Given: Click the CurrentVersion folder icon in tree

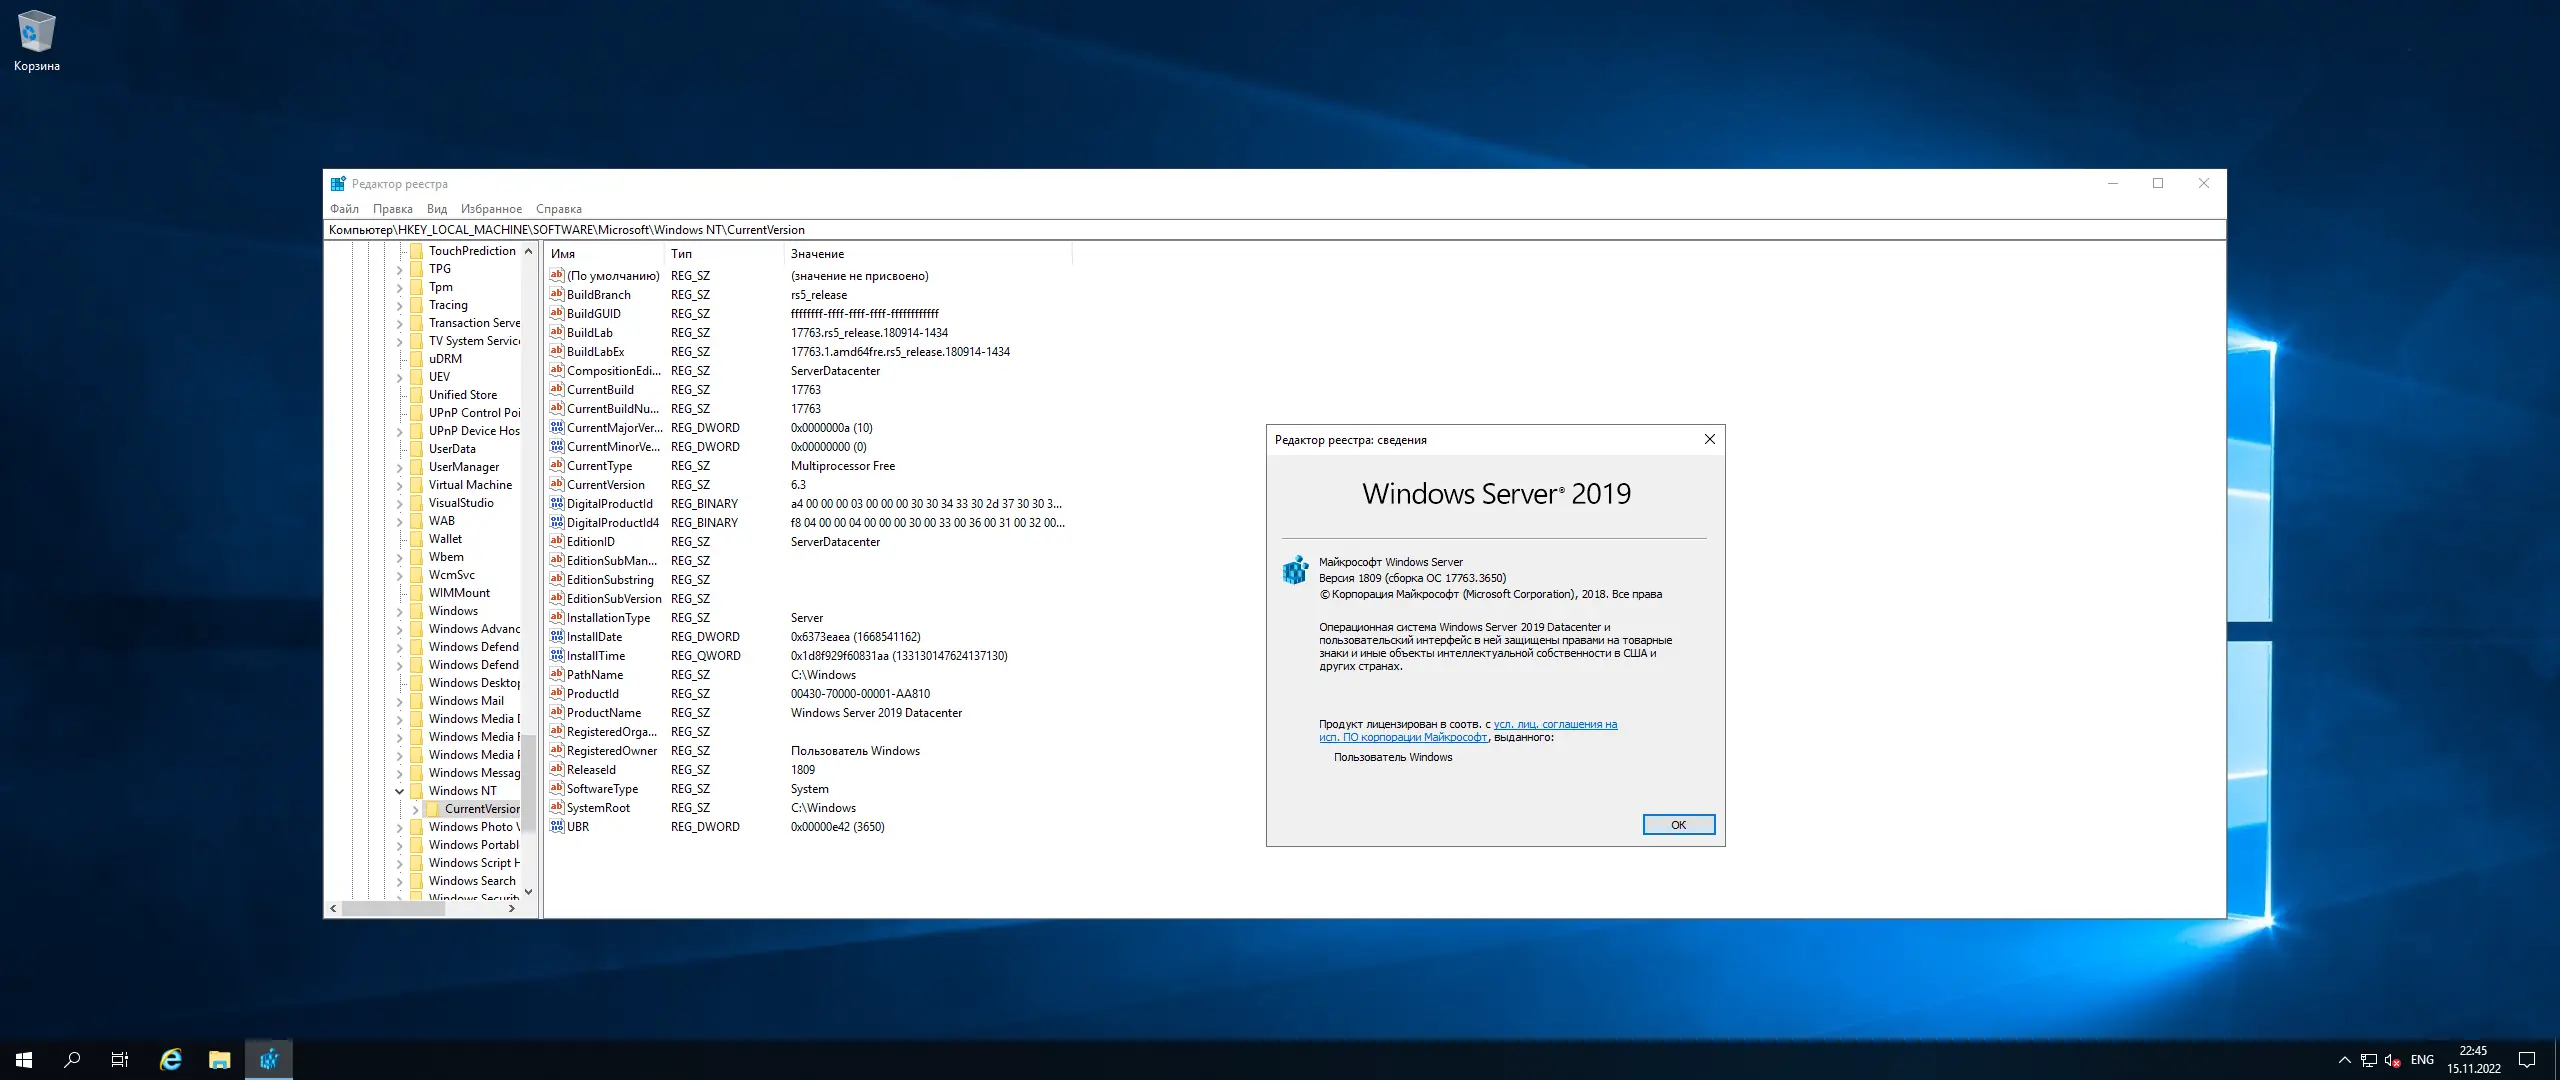Looking at the screenshot, I should click(433, 809).
